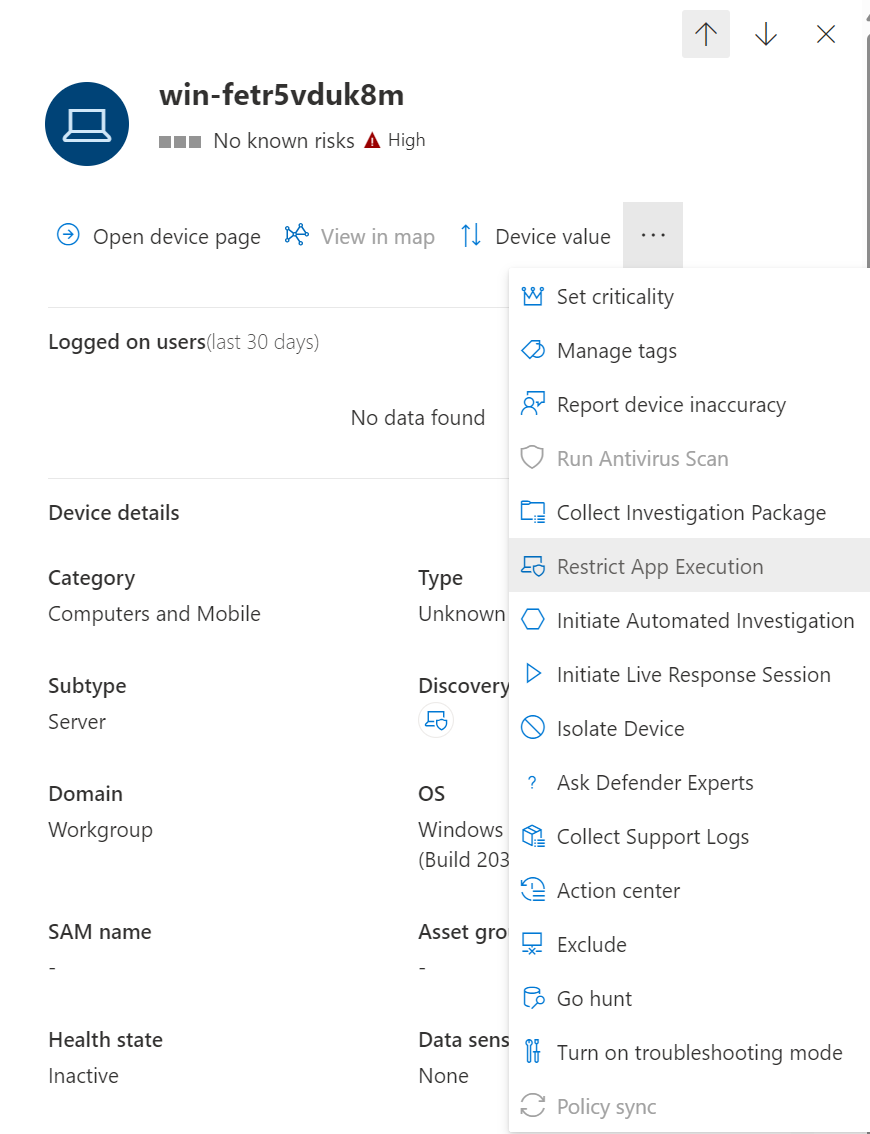Click the Action center history icon
The image size is (870, 1134).
click(533, 891)
